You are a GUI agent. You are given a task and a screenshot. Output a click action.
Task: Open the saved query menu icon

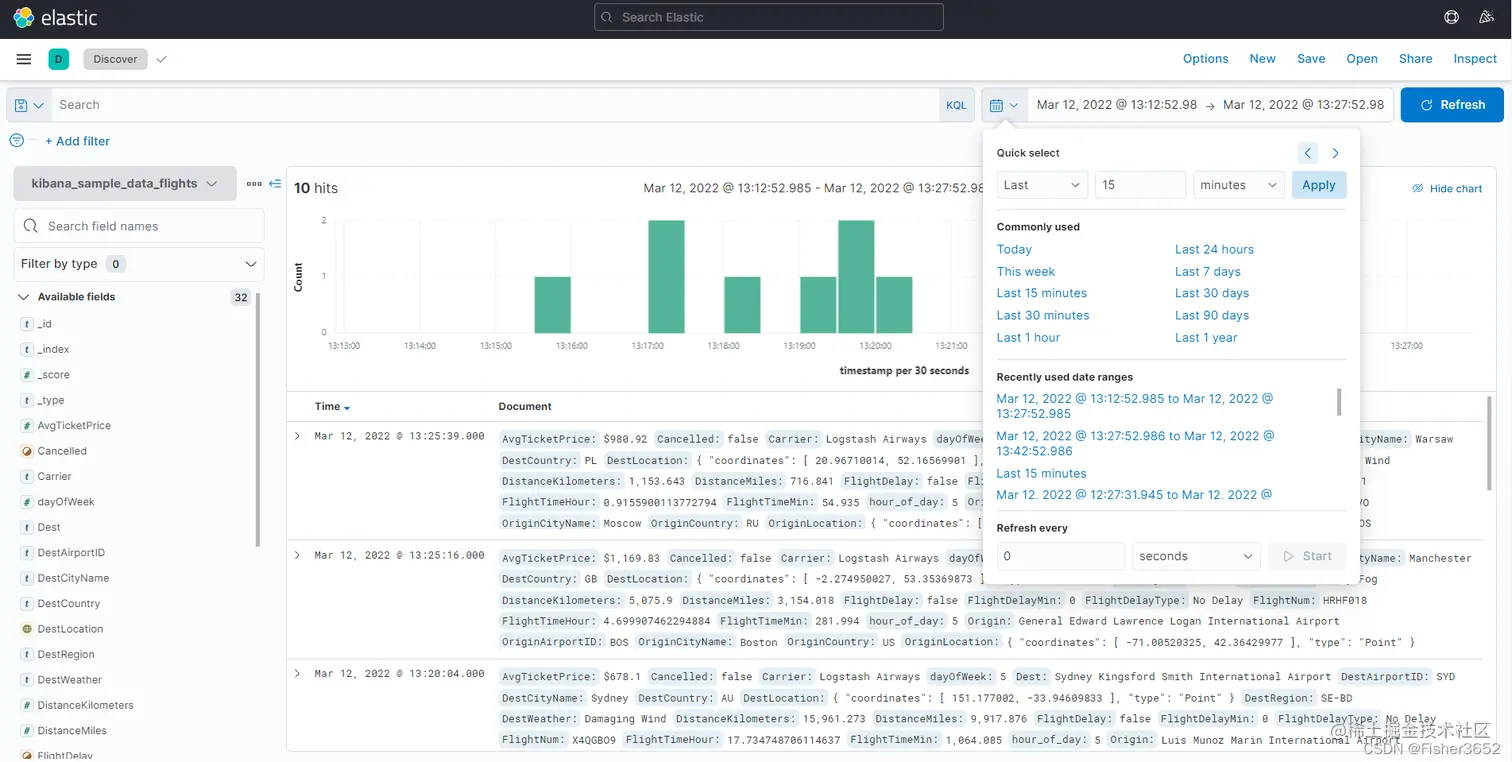pyautogui.click(x=29, y=105)
